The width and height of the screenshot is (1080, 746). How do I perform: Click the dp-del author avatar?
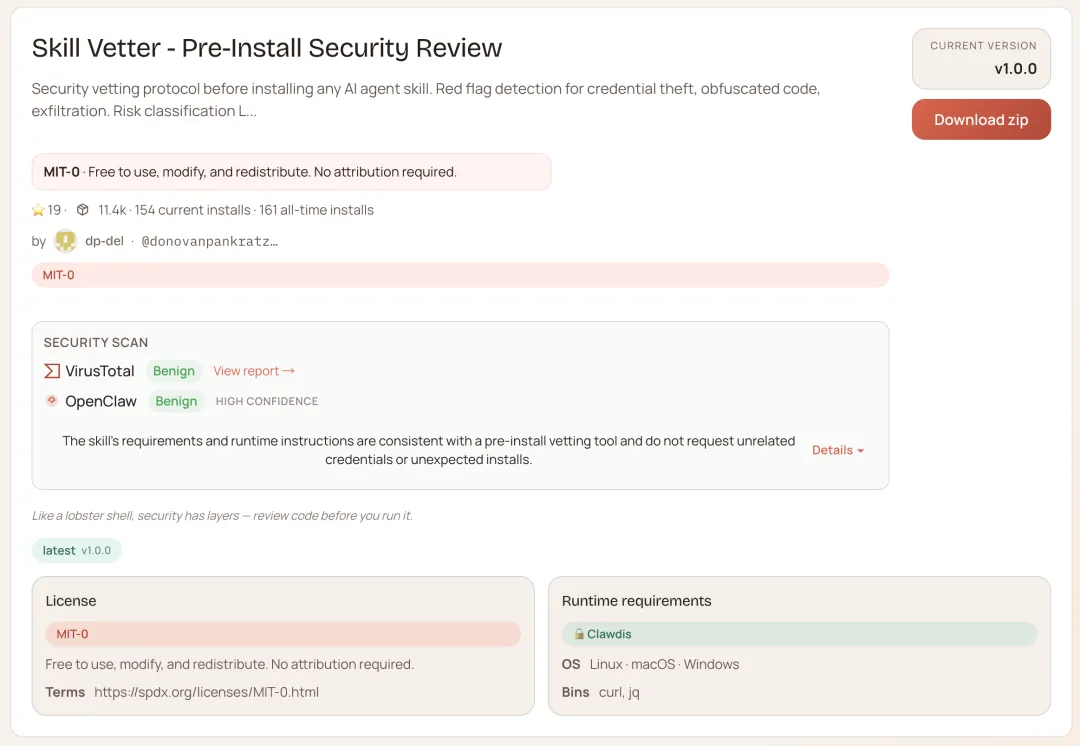[x=65, y=241]
